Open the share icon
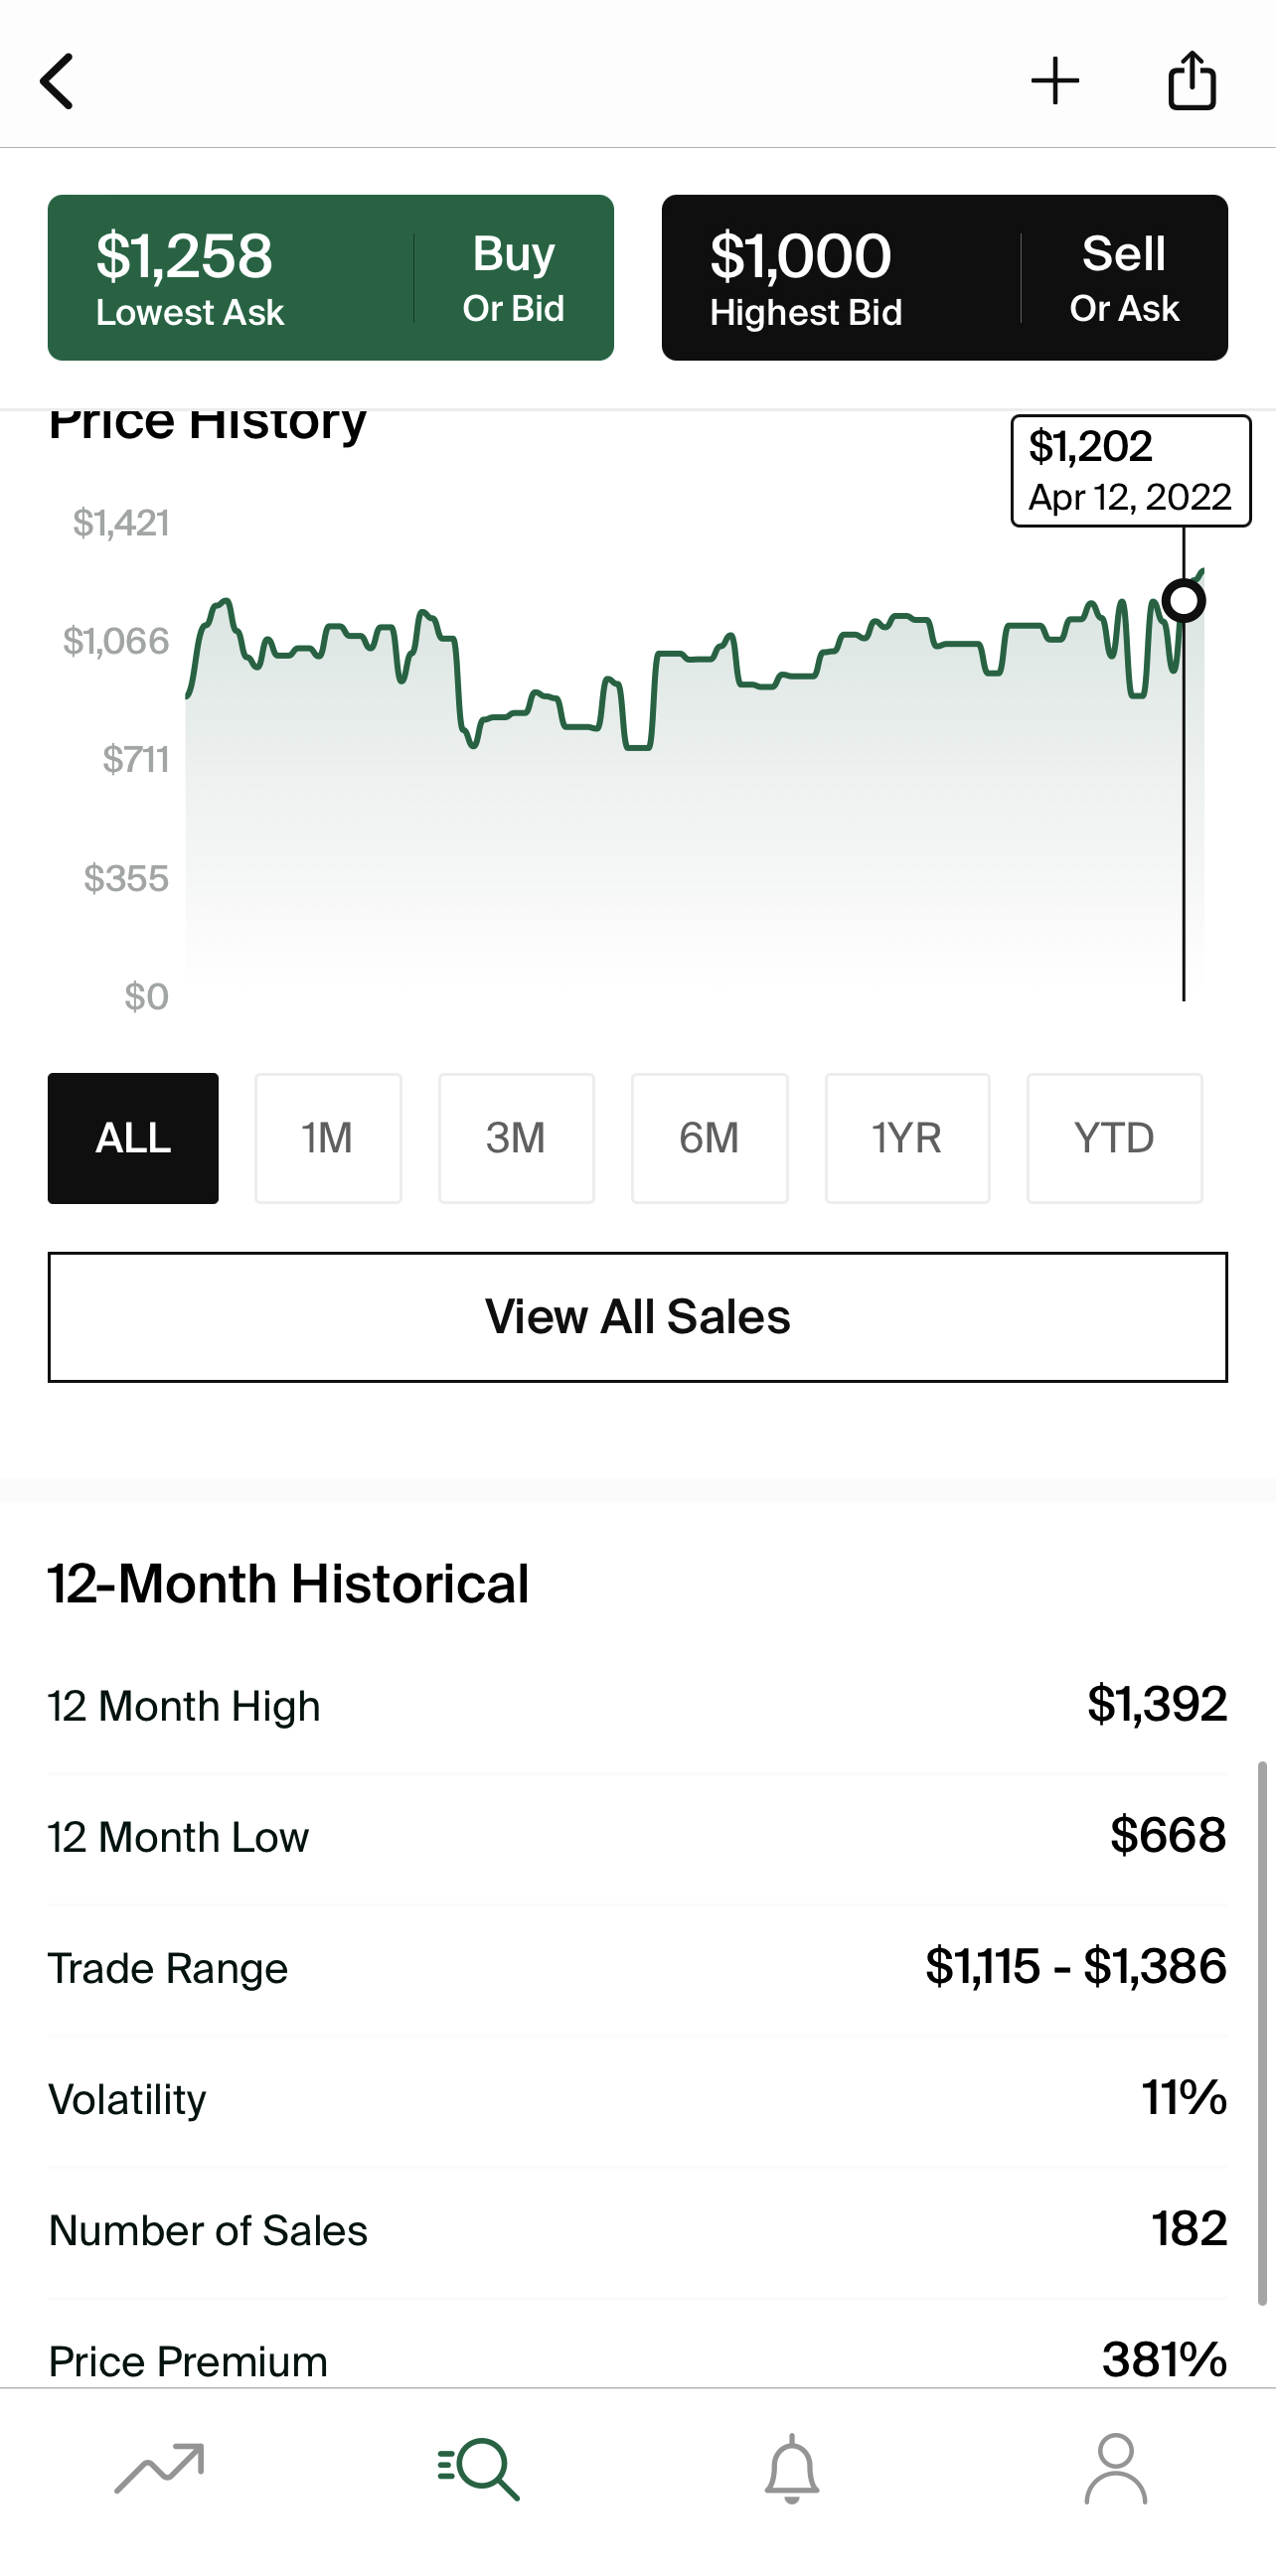 [1192, 80]
